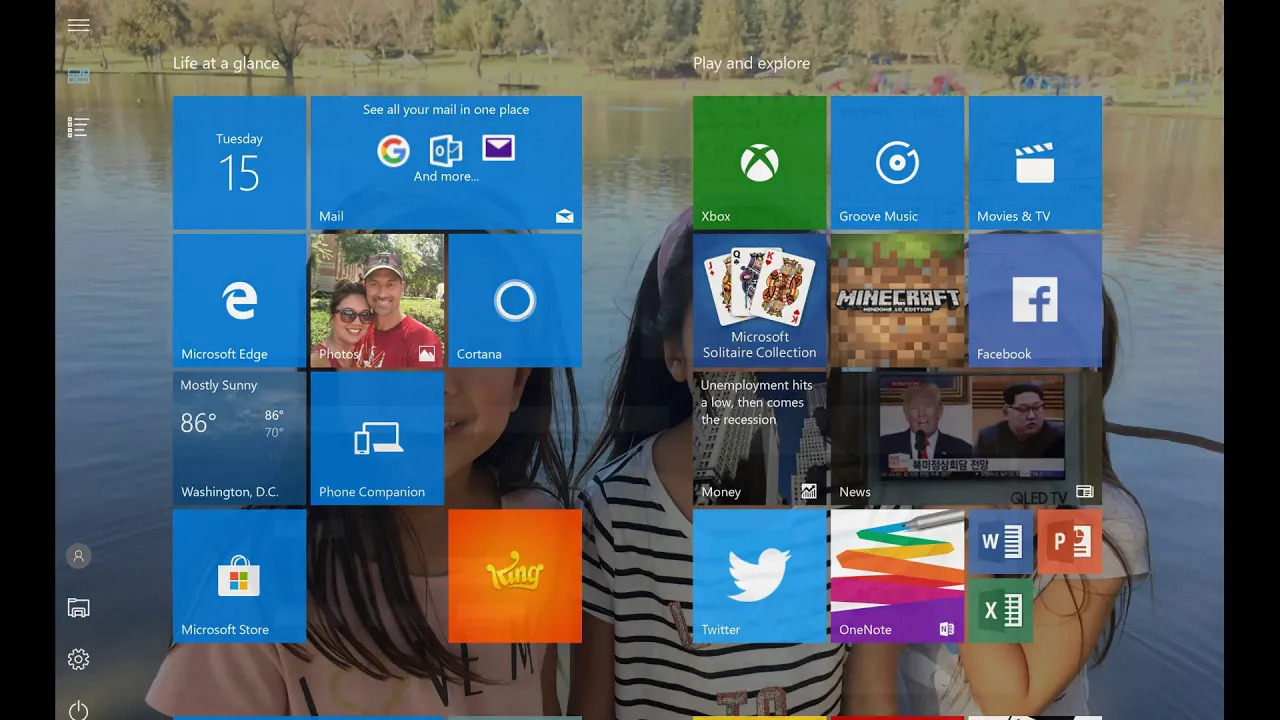Launch the Facebook tile

(1035, 301)
